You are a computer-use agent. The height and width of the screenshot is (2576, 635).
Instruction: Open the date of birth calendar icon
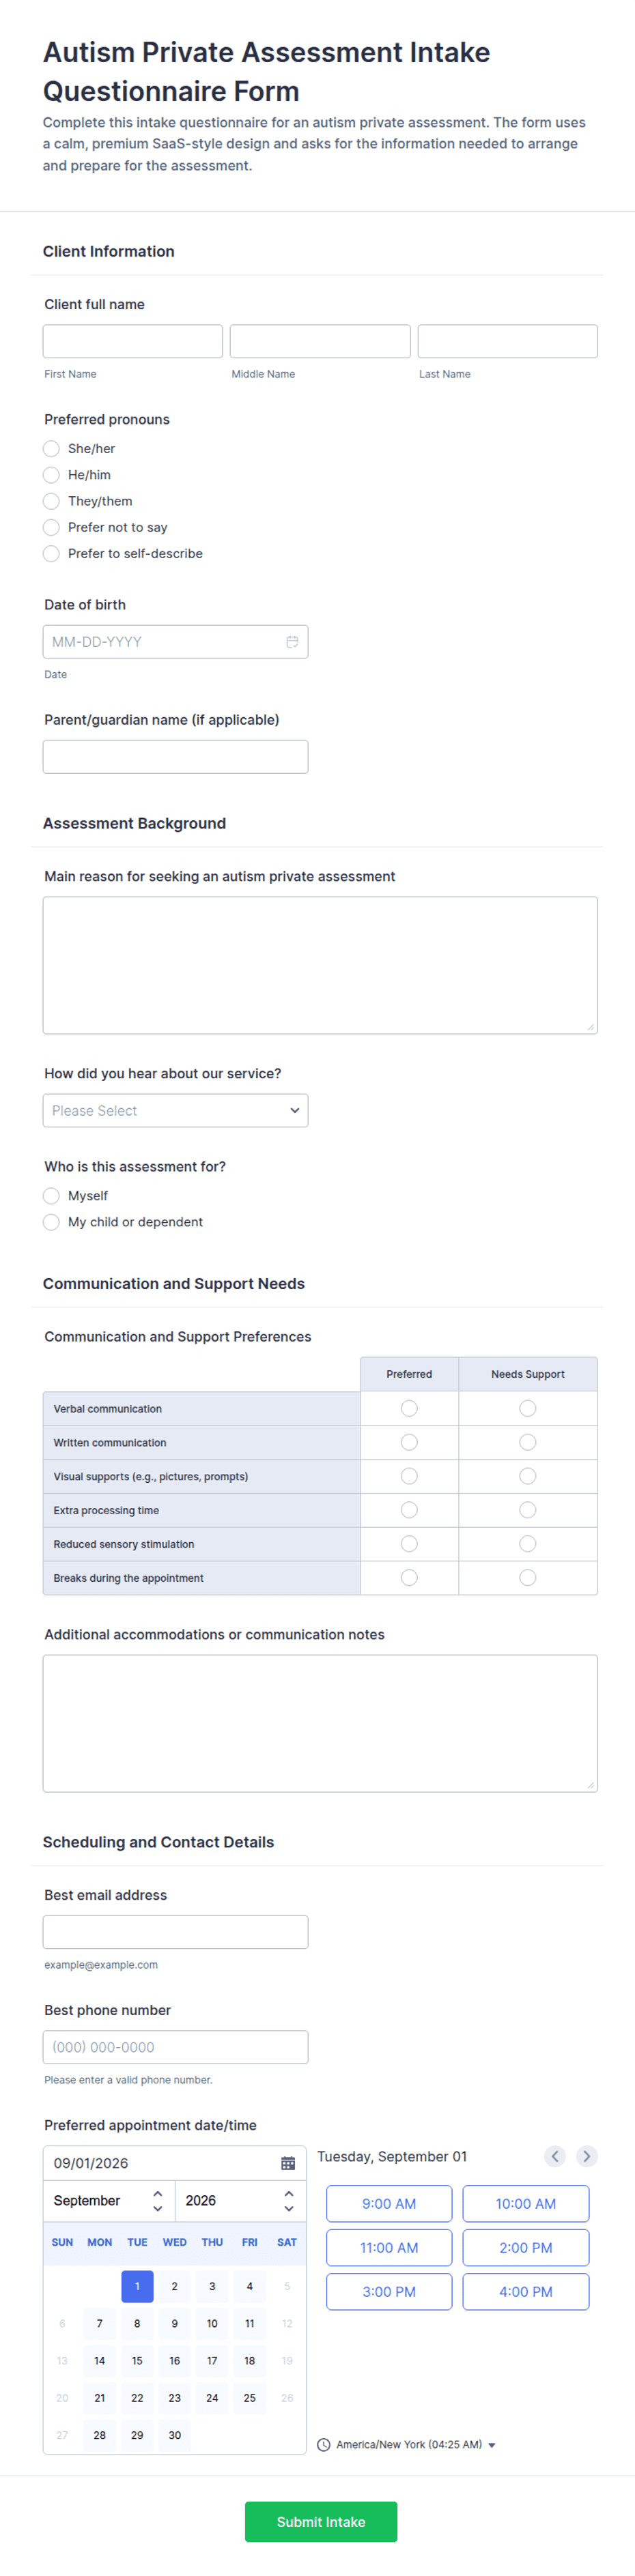(292, 642)
